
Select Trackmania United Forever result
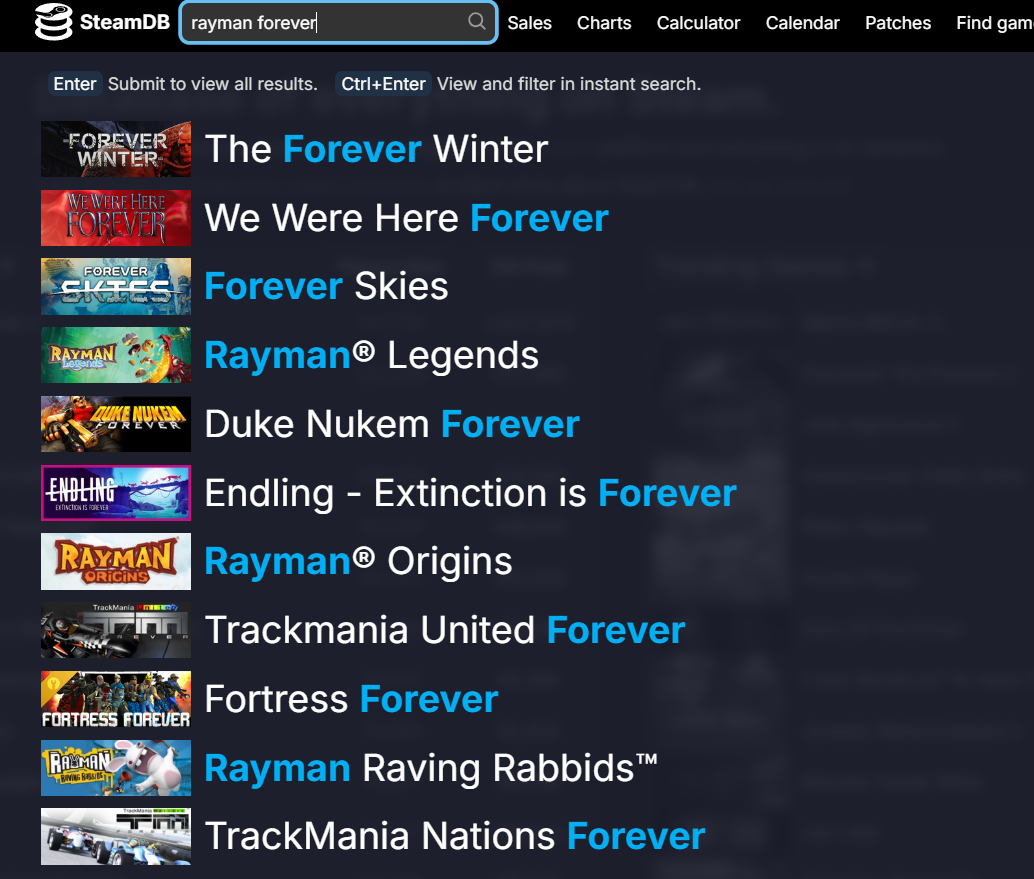pyautogui.click(x=444, y=630)
